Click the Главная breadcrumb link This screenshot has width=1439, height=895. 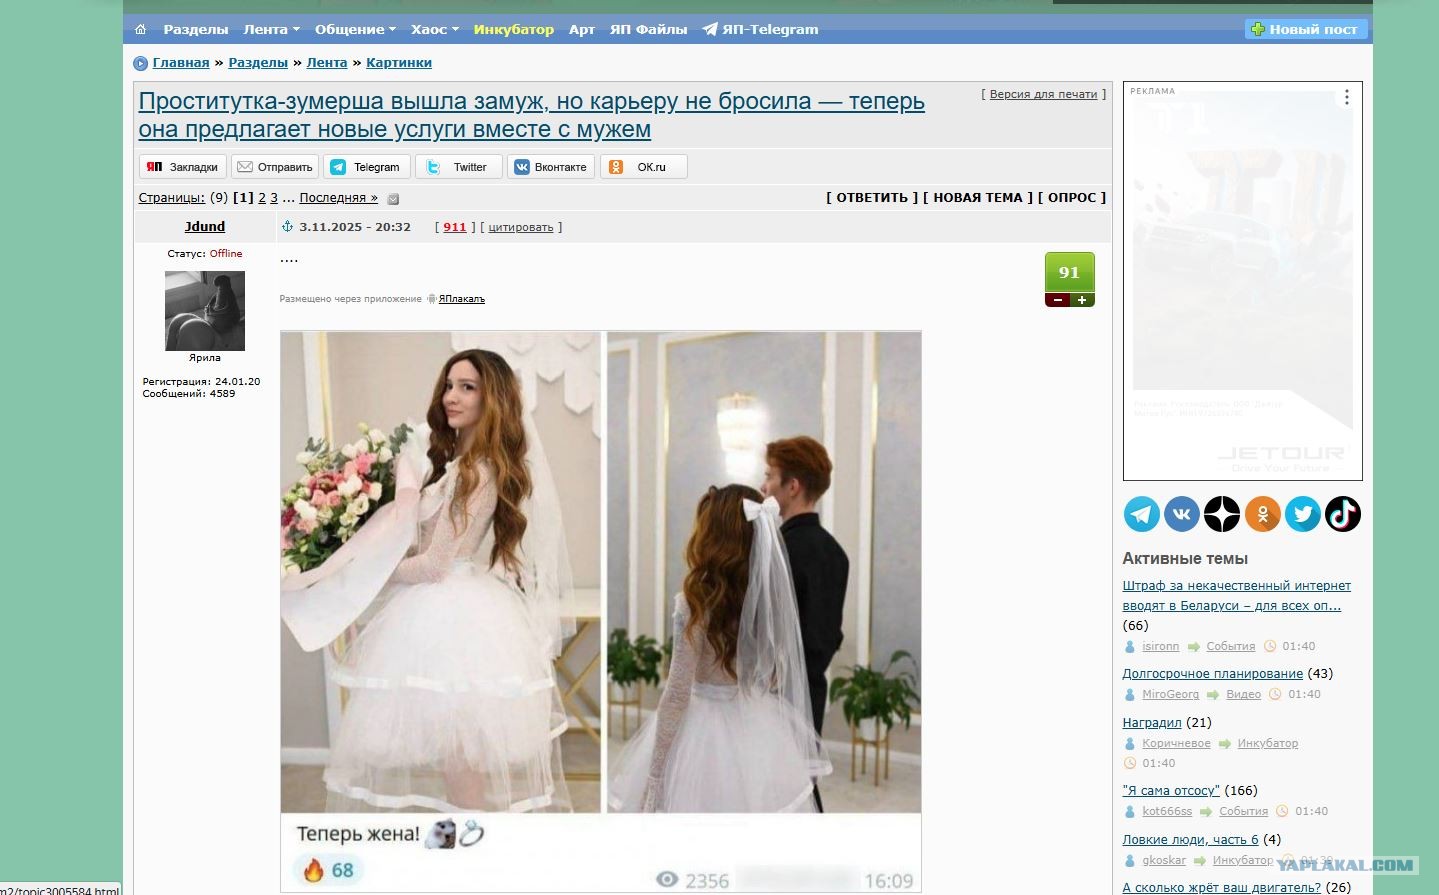tap(181, 63)
